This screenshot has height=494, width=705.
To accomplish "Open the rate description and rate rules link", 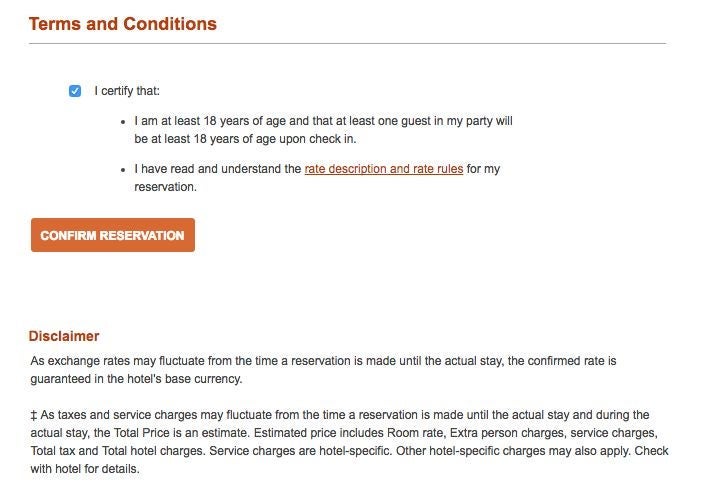I will 384,169.
